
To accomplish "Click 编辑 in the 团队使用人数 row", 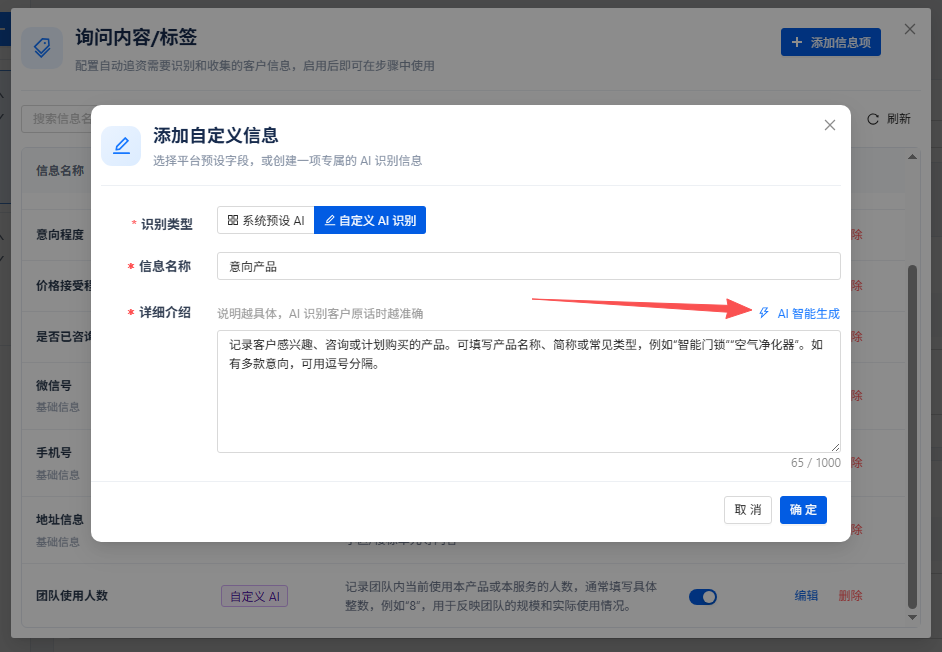I will (x=806, y=596).
